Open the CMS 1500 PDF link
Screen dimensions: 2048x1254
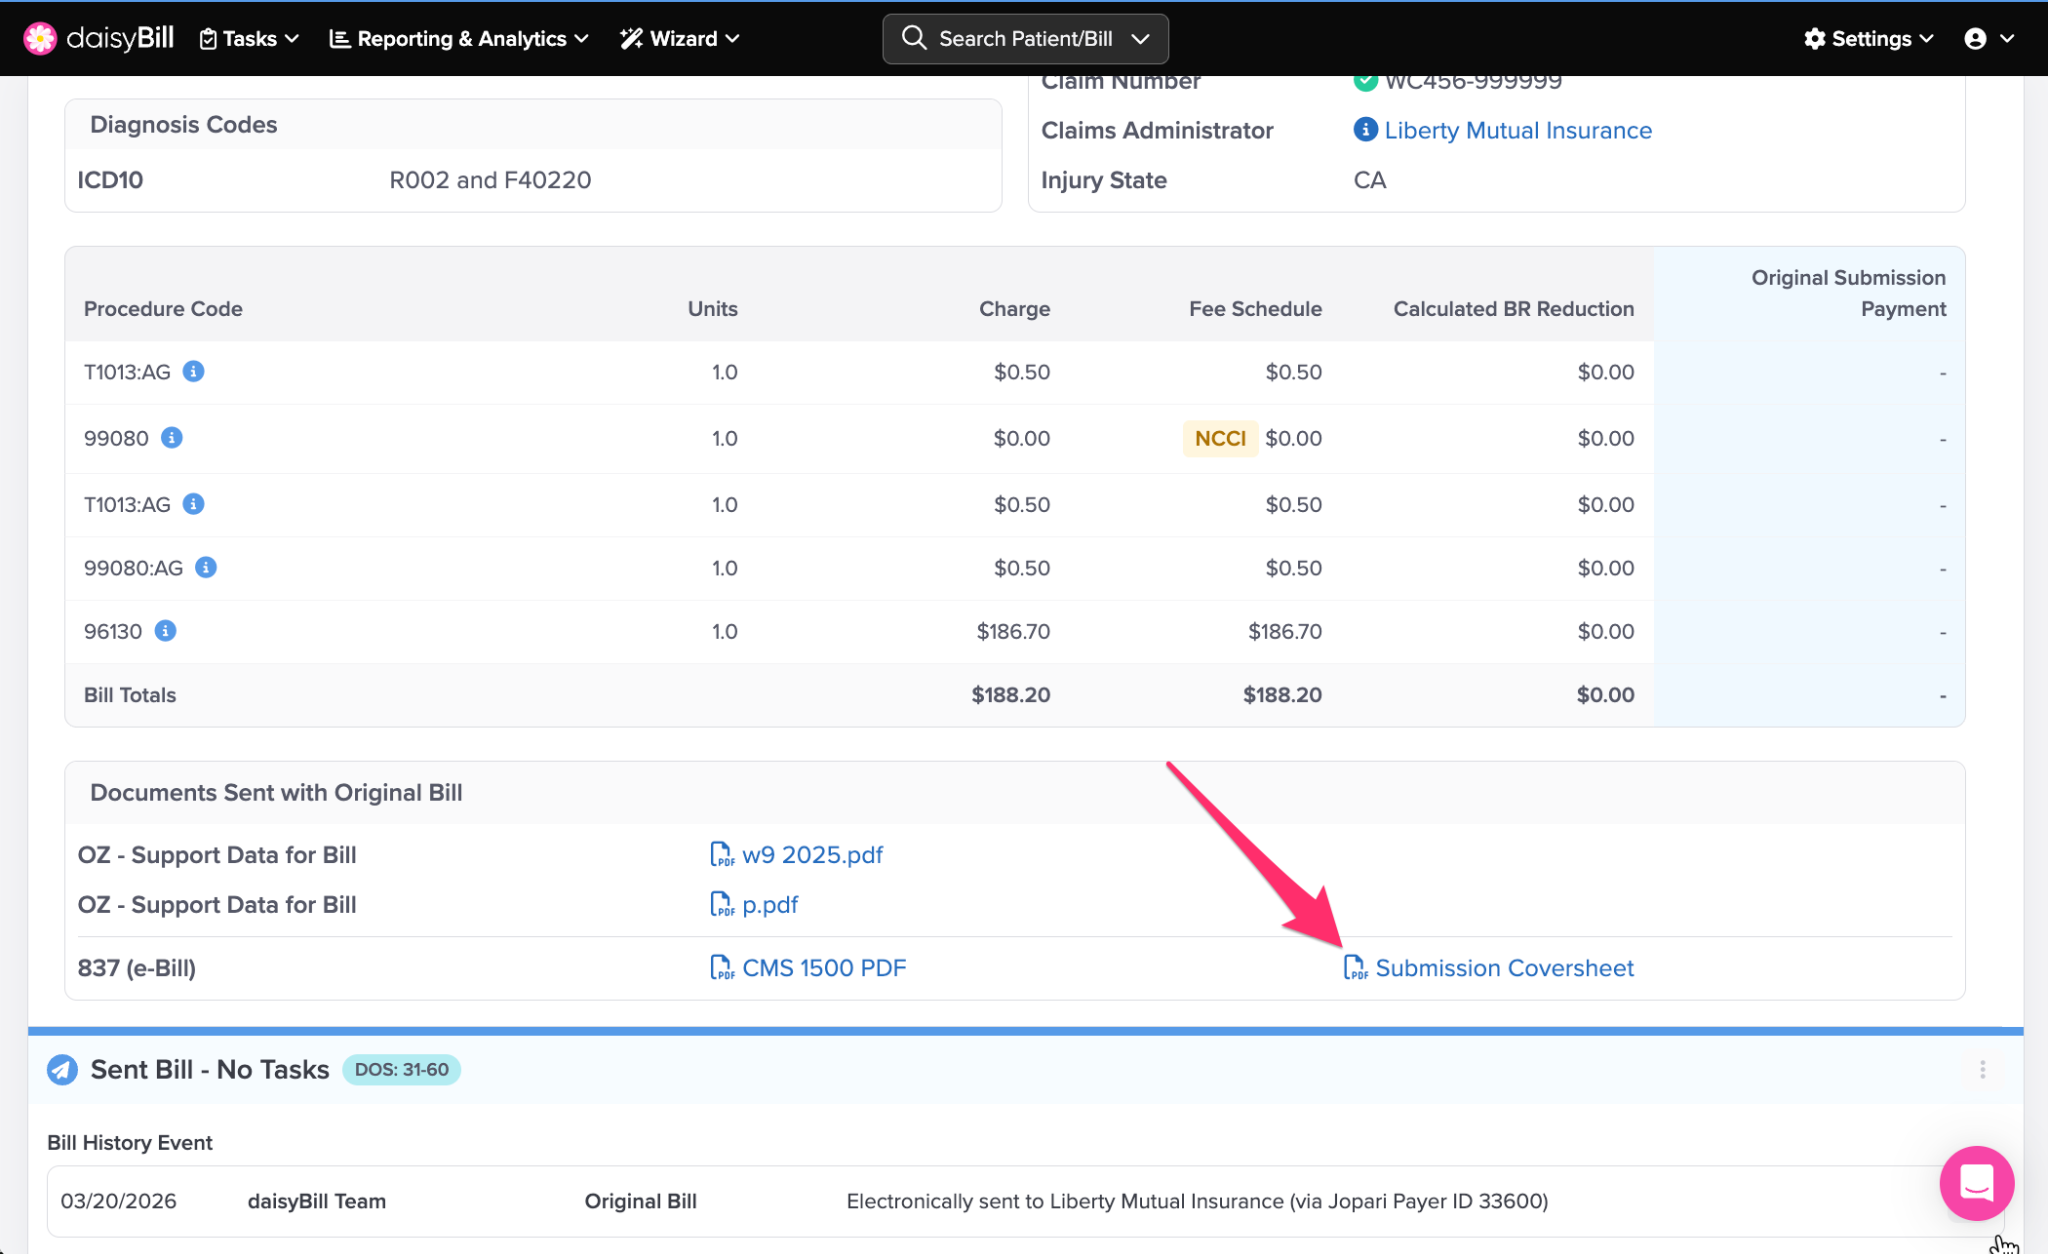click(x=823, y=968)
